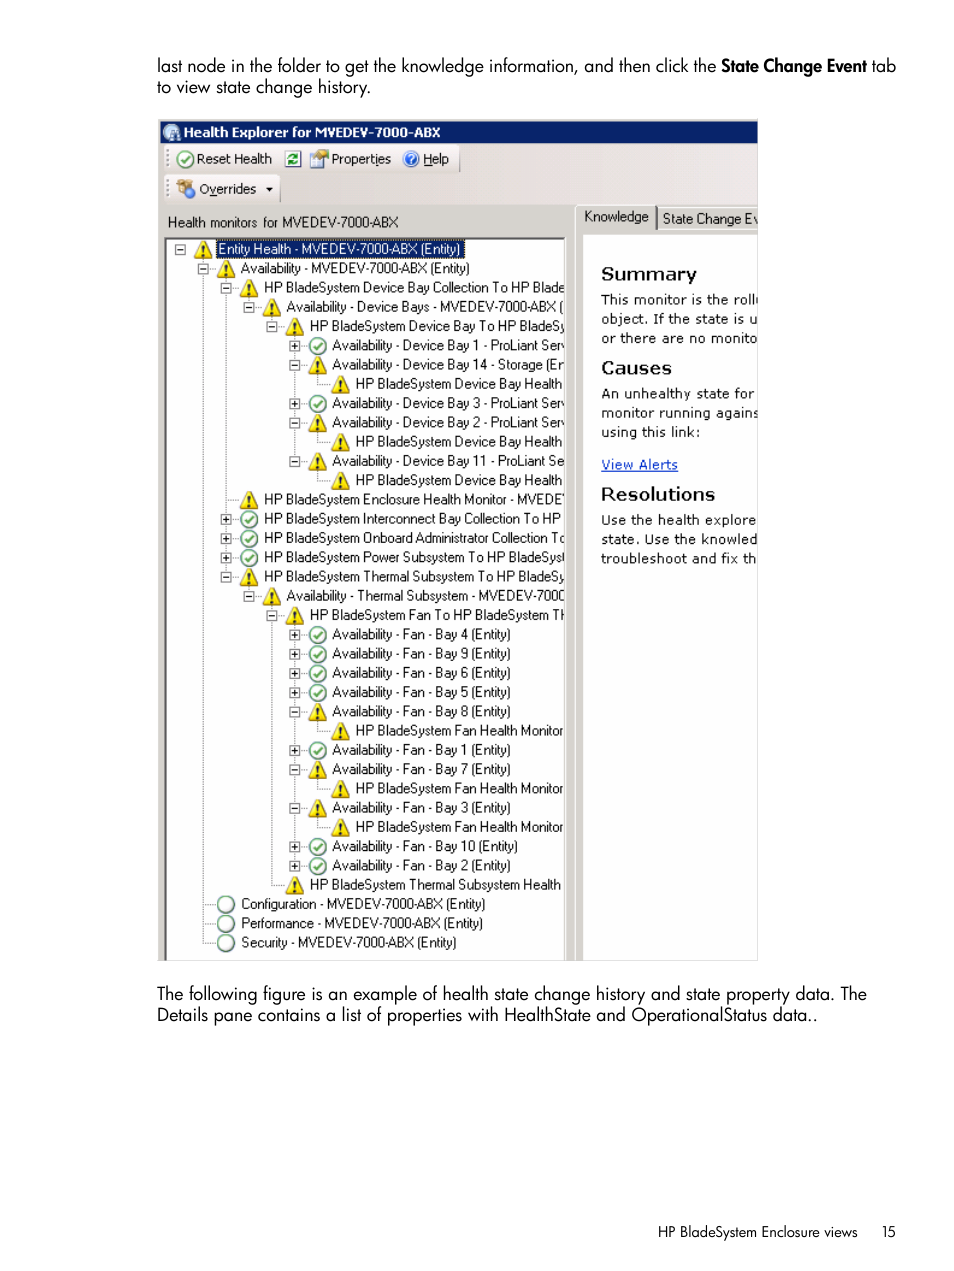Open the View Alerts link
The image size is (954, 1271).
[x=639, y=465]
